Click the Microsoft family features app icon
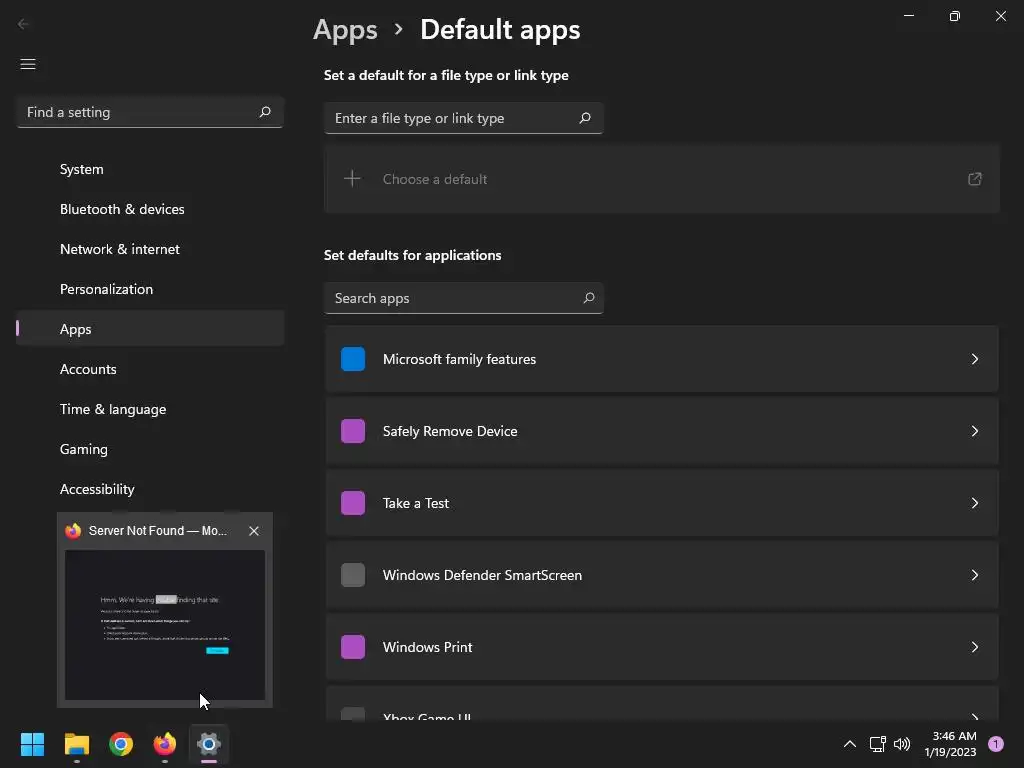Image resolution: width=1024 pixels, height=768 pixels. click(x=353, y=359)
